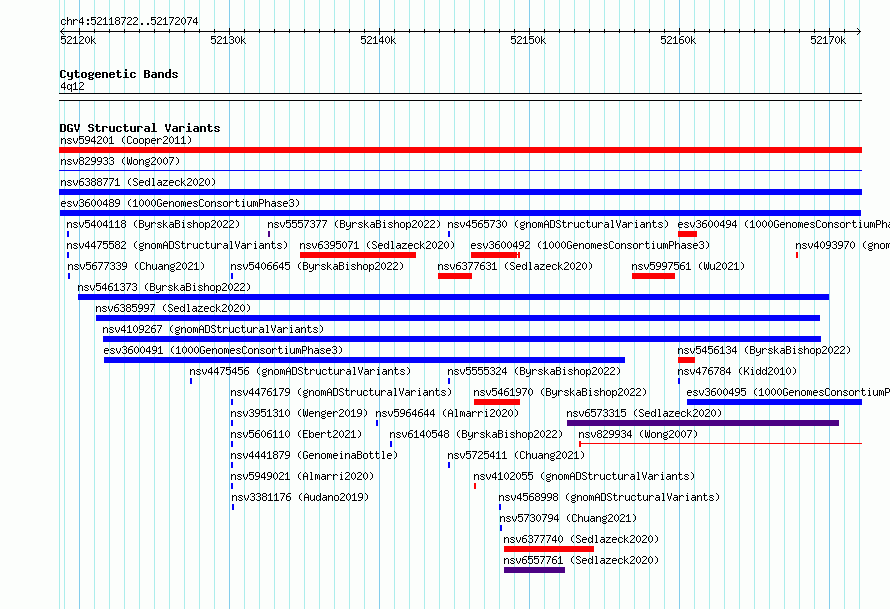Click nsv4565730 (gnomADStructuralVariants) label

click(558, 224)
